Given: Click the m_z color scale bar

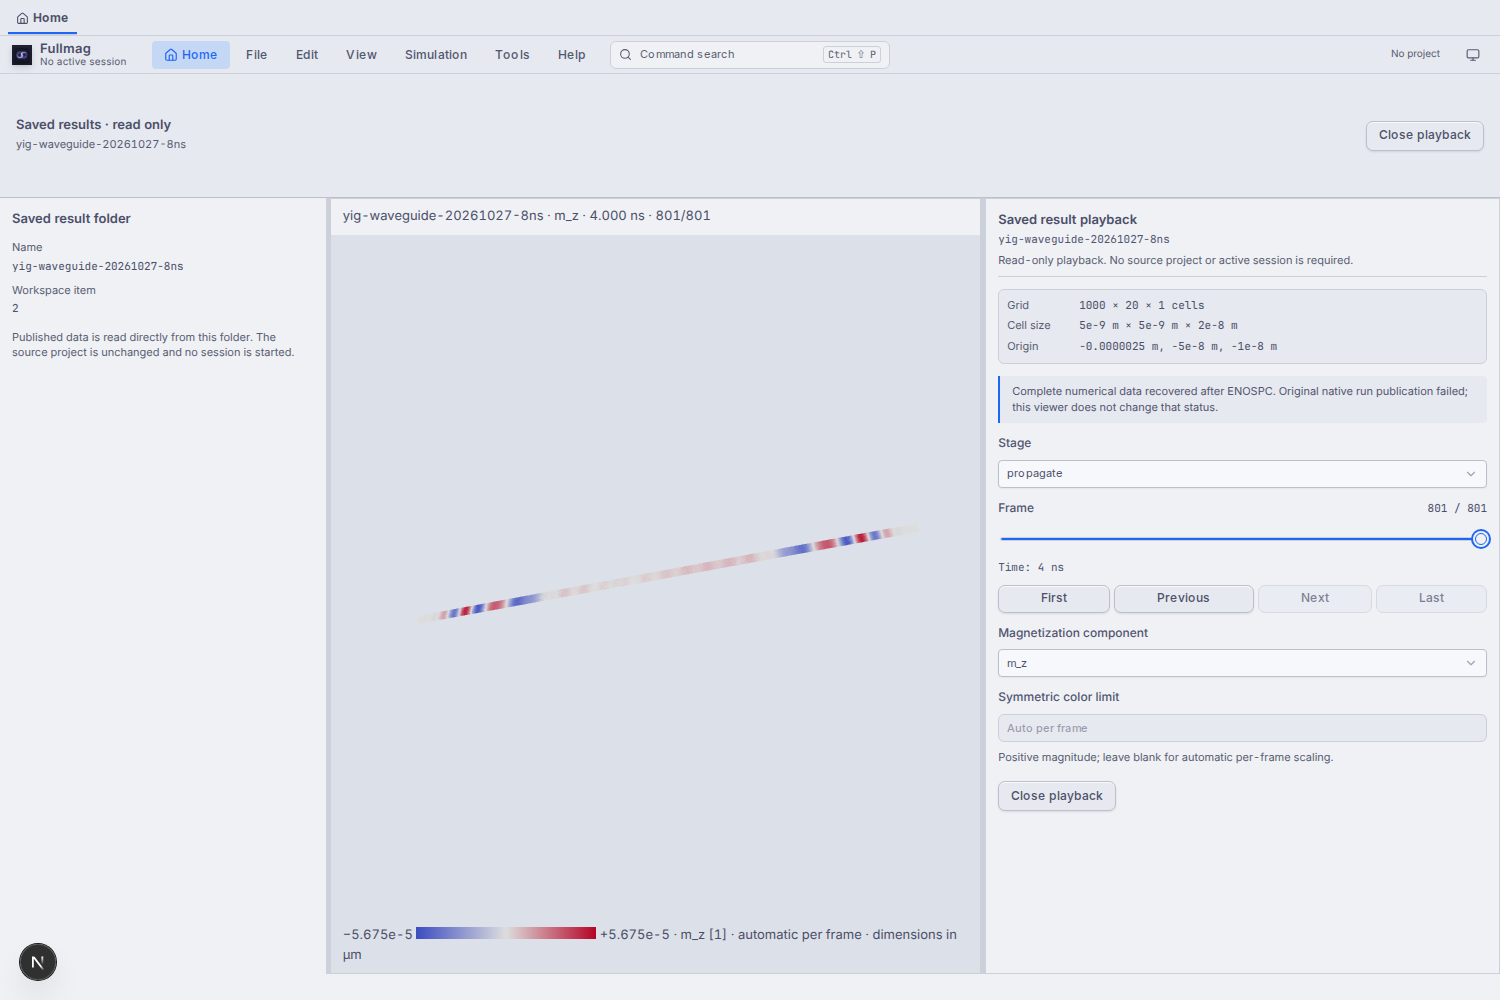Looking at the screenshot, I should pos(506,933).
